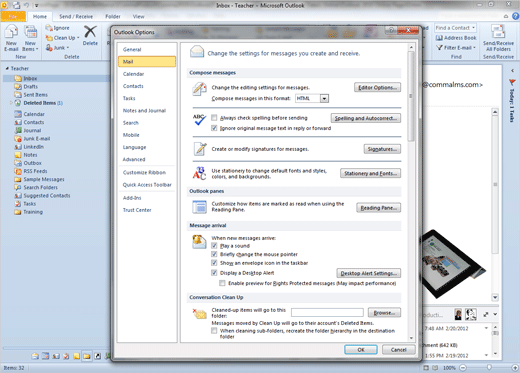Click scroll down arrow in Options dialog
Screen dimensions: 520x373
[x=411, y=338]
